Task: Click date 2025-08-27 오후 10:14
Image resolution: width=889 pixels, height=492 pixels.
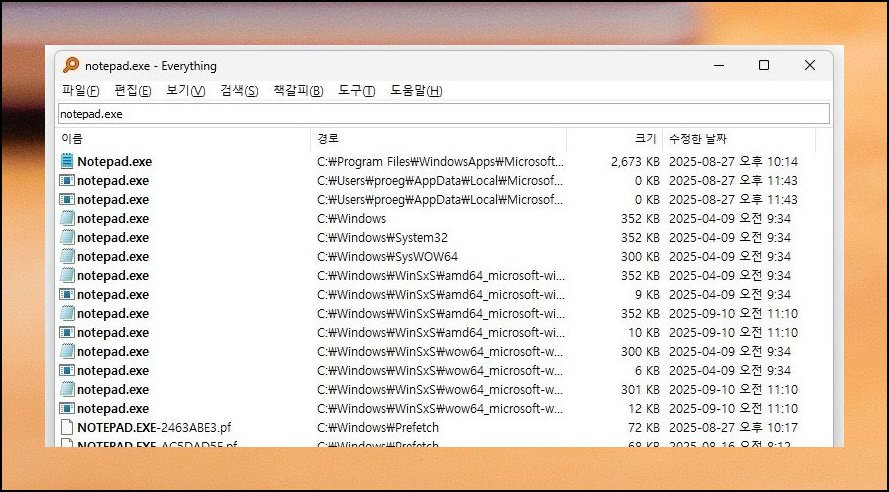Action: pos(733,162)
